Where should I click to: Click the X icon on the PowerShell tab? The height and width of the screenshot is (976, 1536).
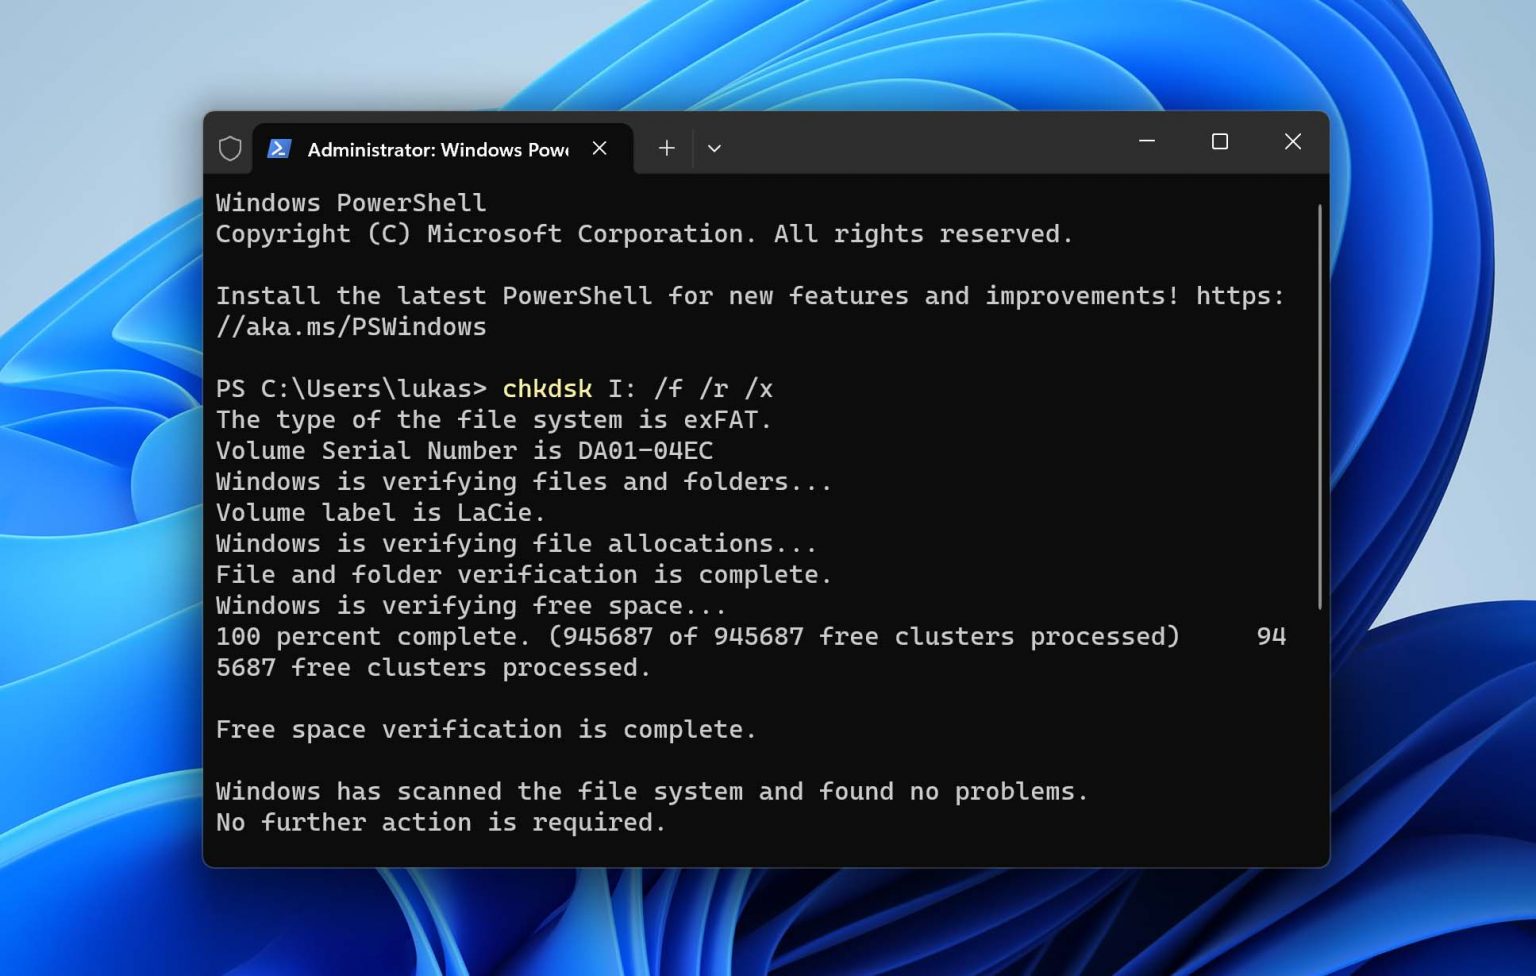pyautogui.click(x=599, y=148)
